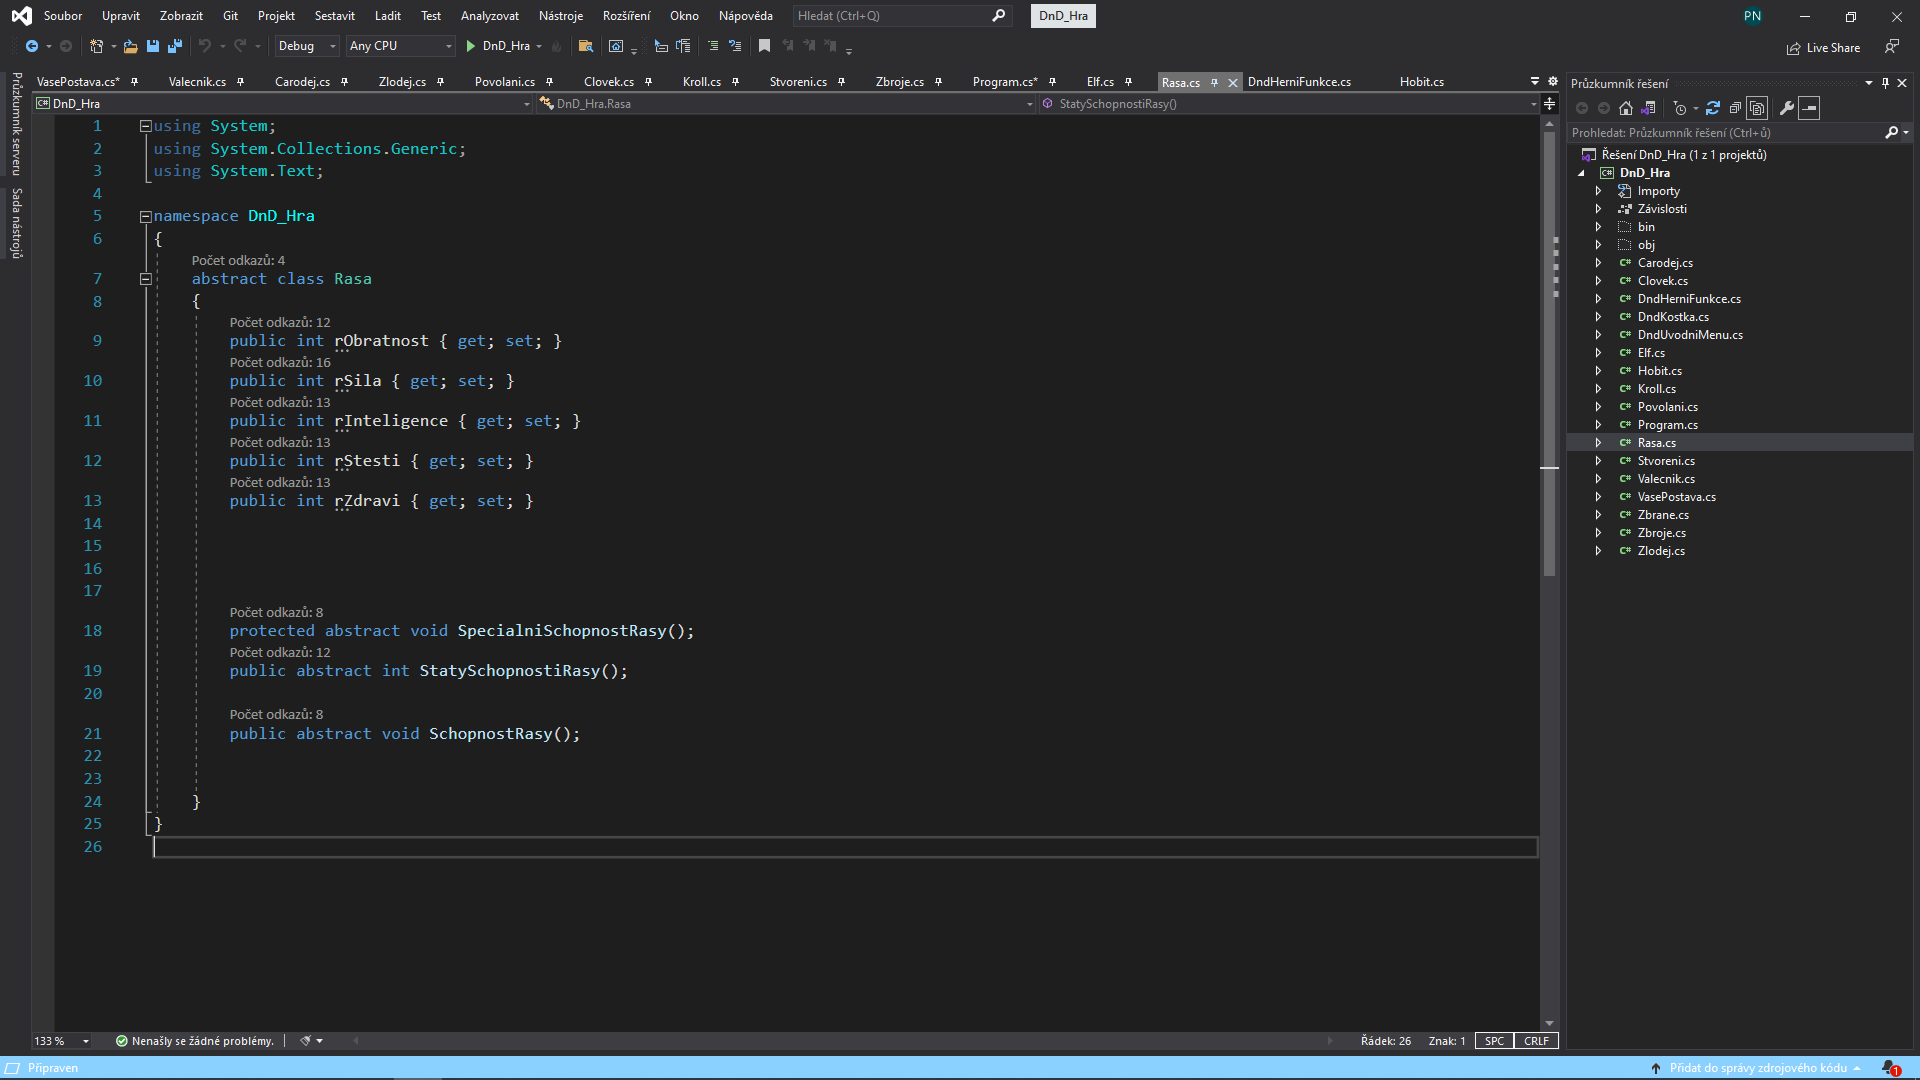This screenshot has width=1920, height=1080.
Task: Click the Solution Explorer Refresh icon
Action: tap(1713, 108)
